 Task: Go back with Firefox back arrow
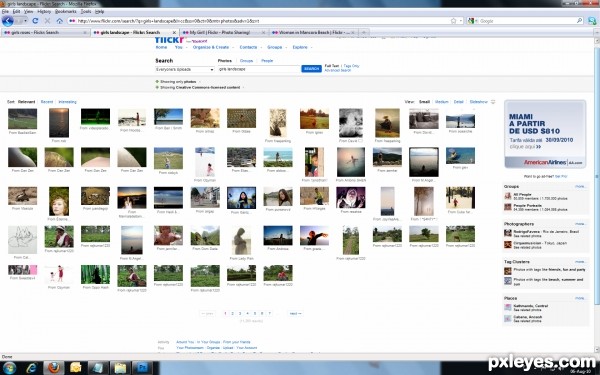7,21
